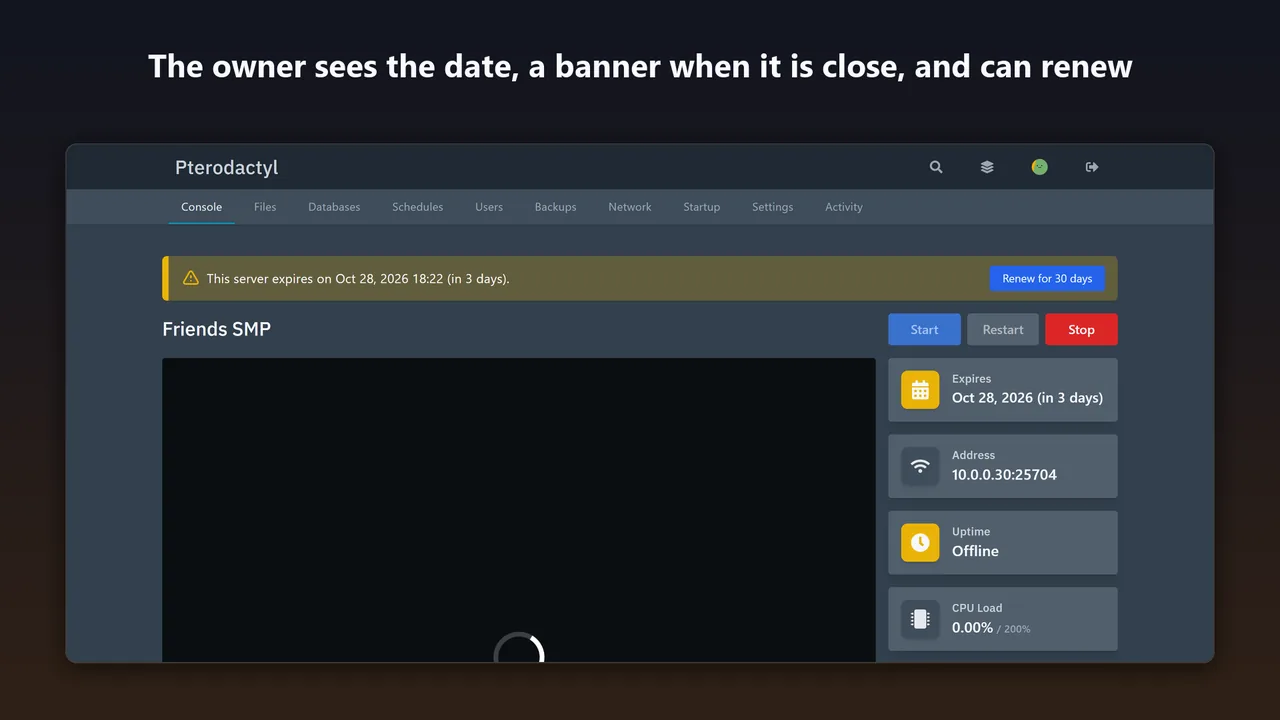1280x720 pixels.
Task: Click the gray Restart button
Action: (x=1003, y=330)
